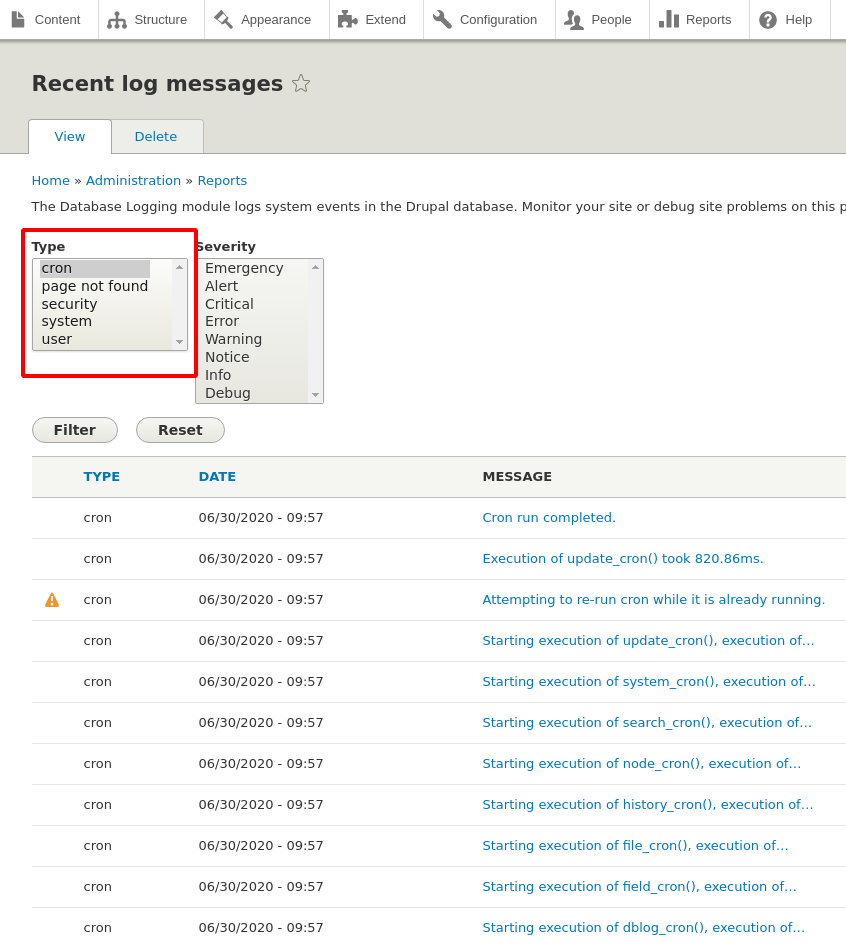Select the View tab
The image size is (846, 947).
pyautogui.click(x=69, y=136)
